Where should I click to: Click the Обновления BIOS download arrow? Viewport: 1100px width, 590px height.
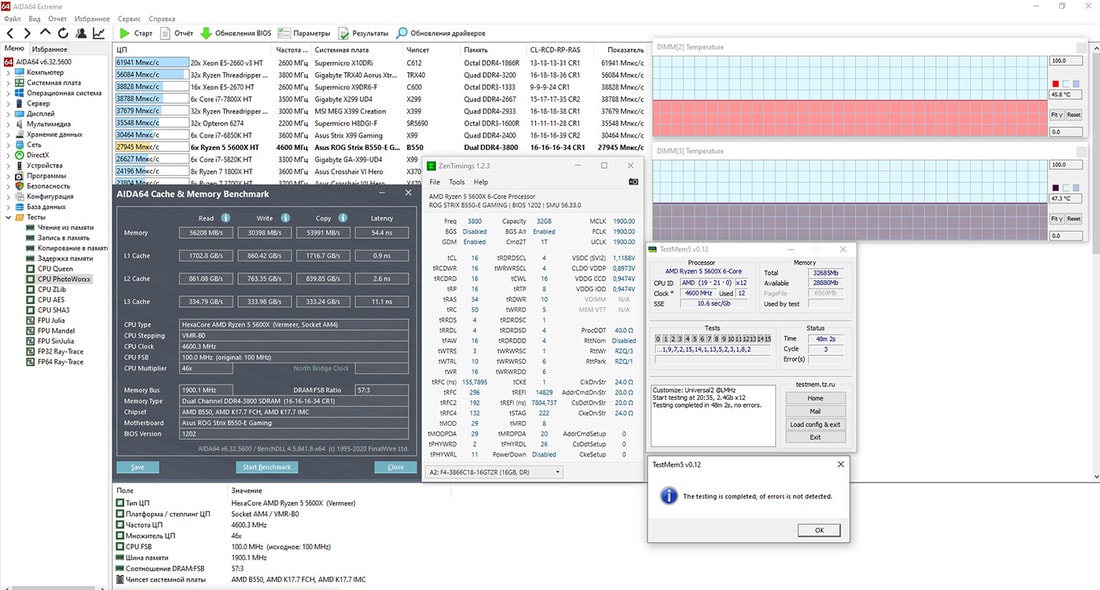click(x=207, y=33)
